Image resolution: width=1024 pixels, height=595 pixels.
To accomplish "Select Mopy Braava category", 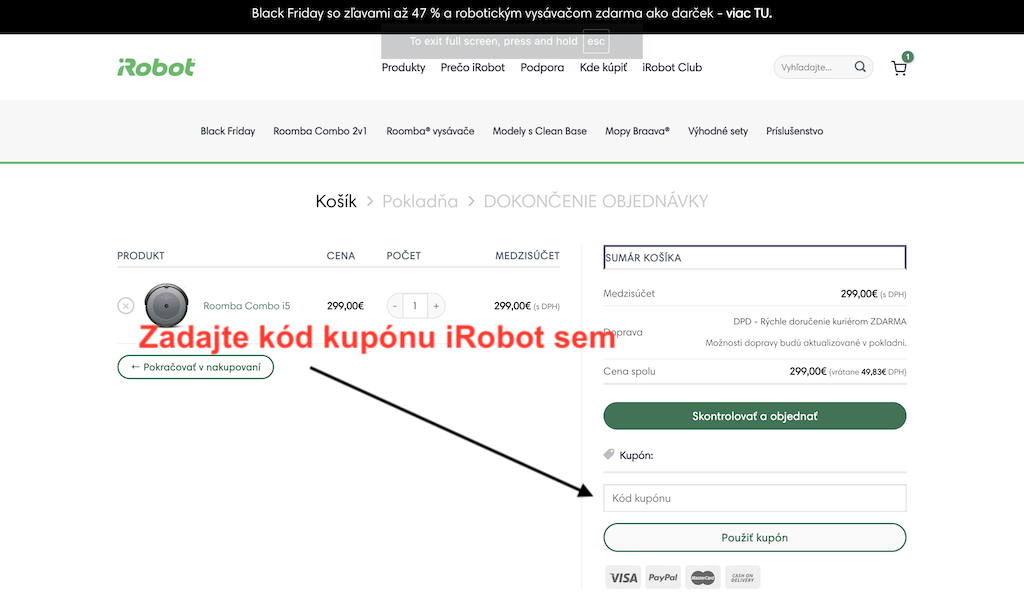I will pyautogui.click(x=637, y=131).
